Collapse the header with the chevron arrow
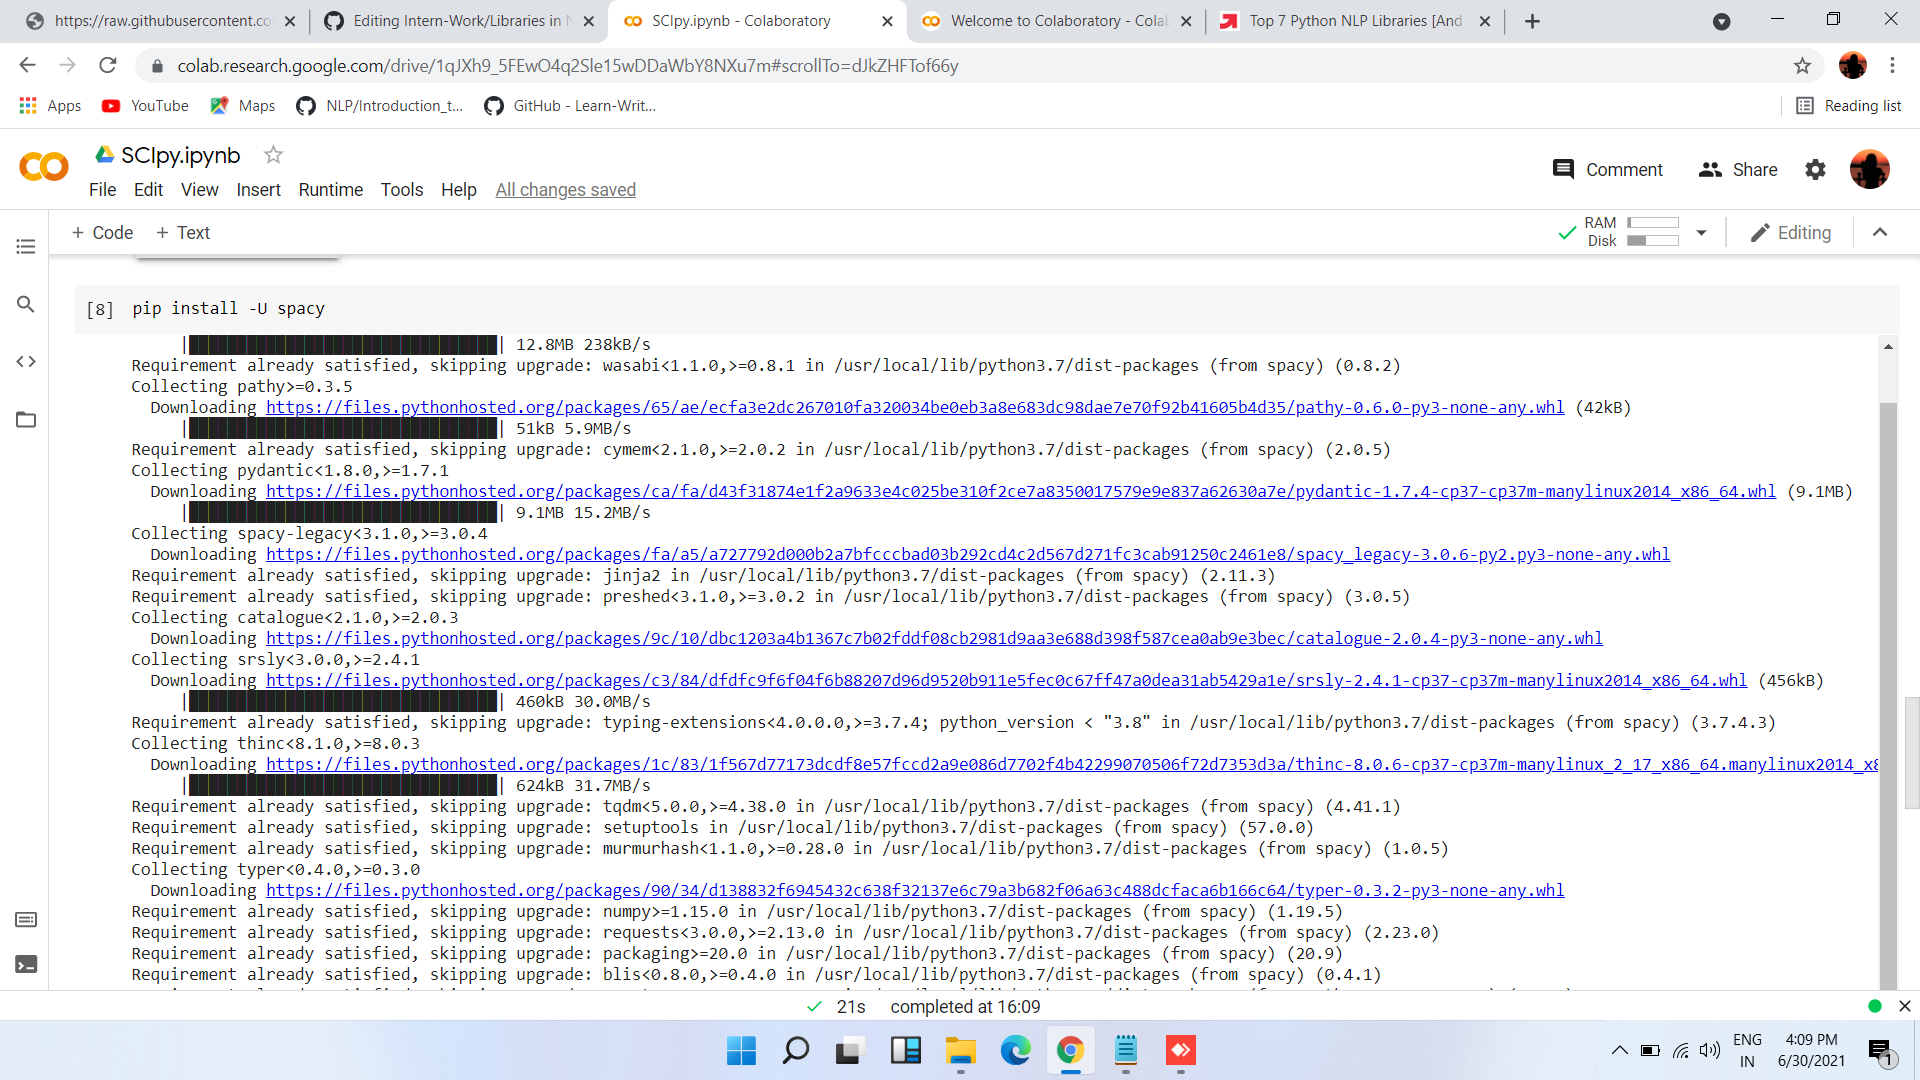 pos(1880,233)
